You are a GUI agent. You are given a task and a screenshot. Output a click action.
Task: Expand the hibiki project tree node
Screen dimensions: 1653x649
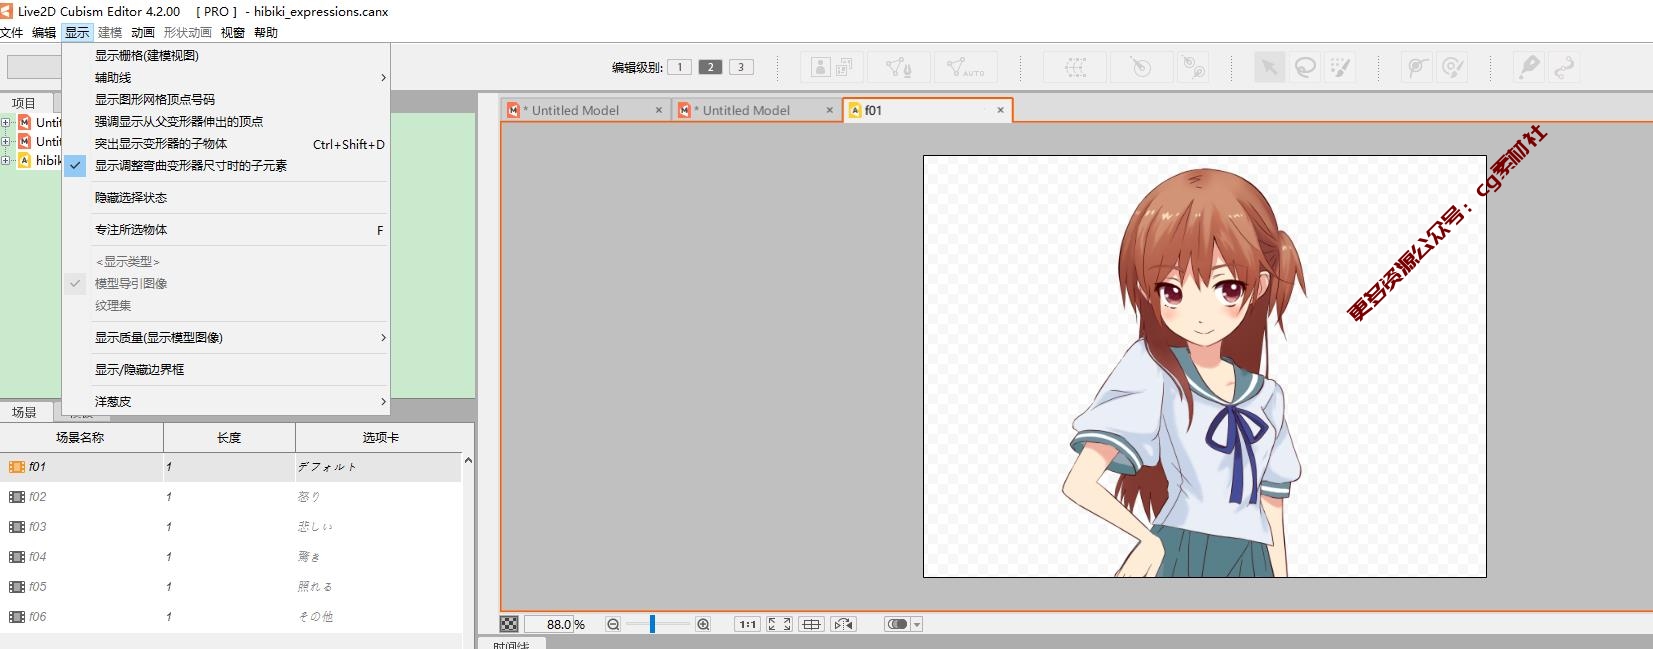pyautogui.click(x=6, y=161)
